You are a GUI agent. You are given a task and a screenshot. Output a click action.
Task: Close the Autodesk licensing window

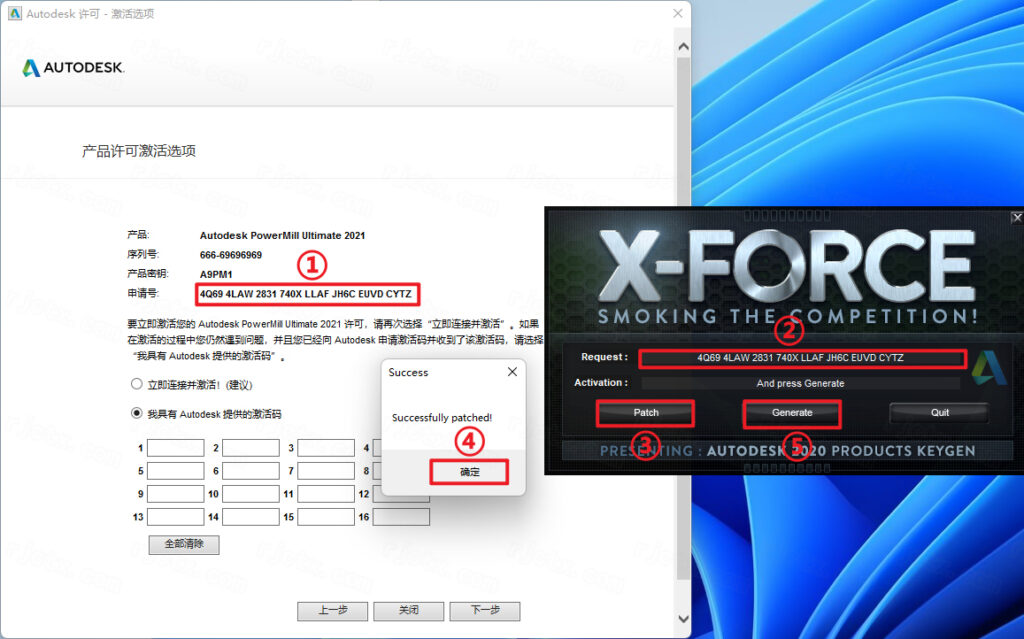click(677, 13)
